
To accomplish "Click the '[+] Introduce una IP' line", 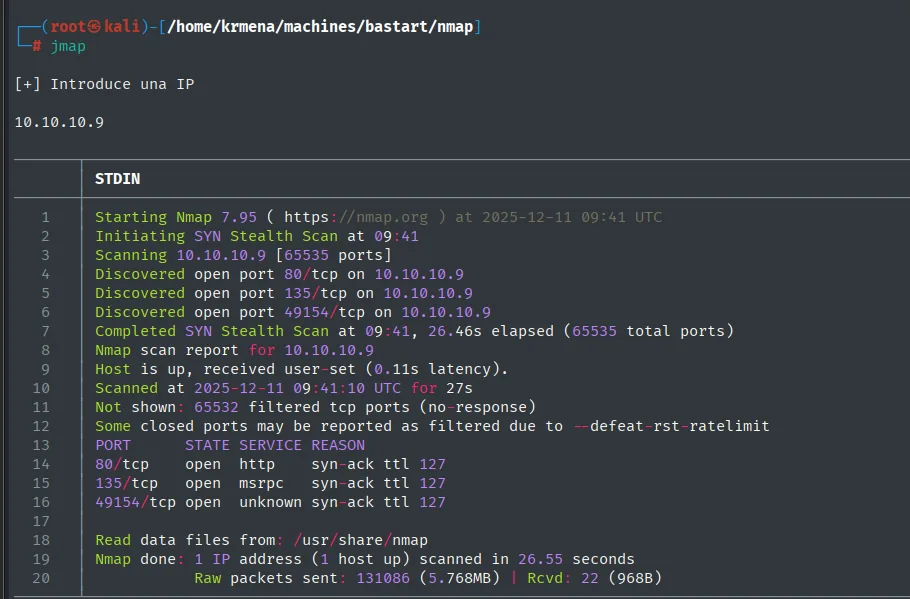I will point(104,84).
